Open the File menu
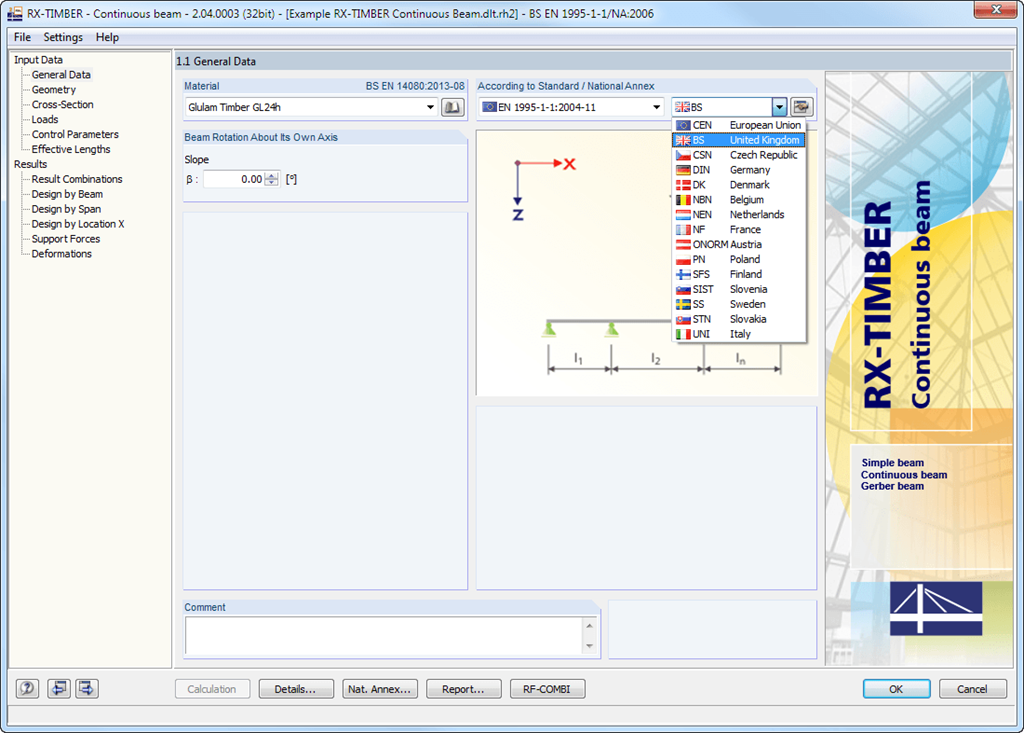Viewport: 1024px width, 733px height. tap(22, 37)
